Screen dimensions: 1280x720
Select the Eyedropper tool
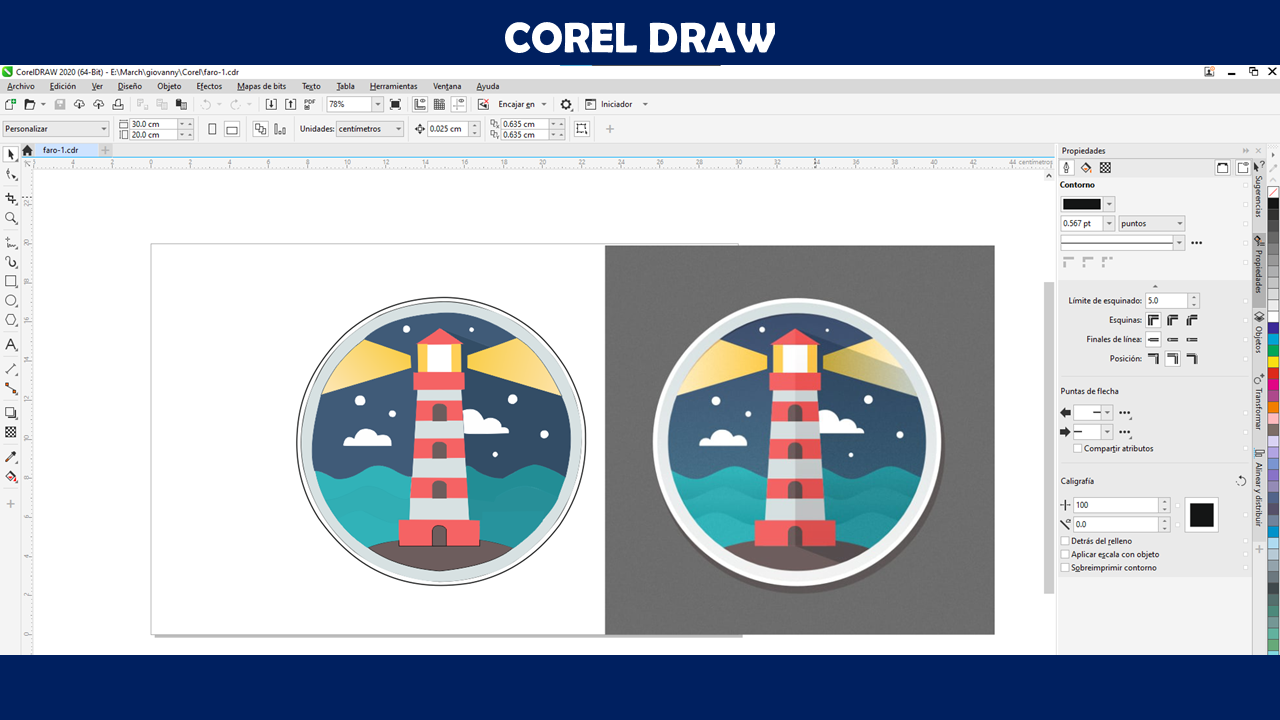click(11, 457)
